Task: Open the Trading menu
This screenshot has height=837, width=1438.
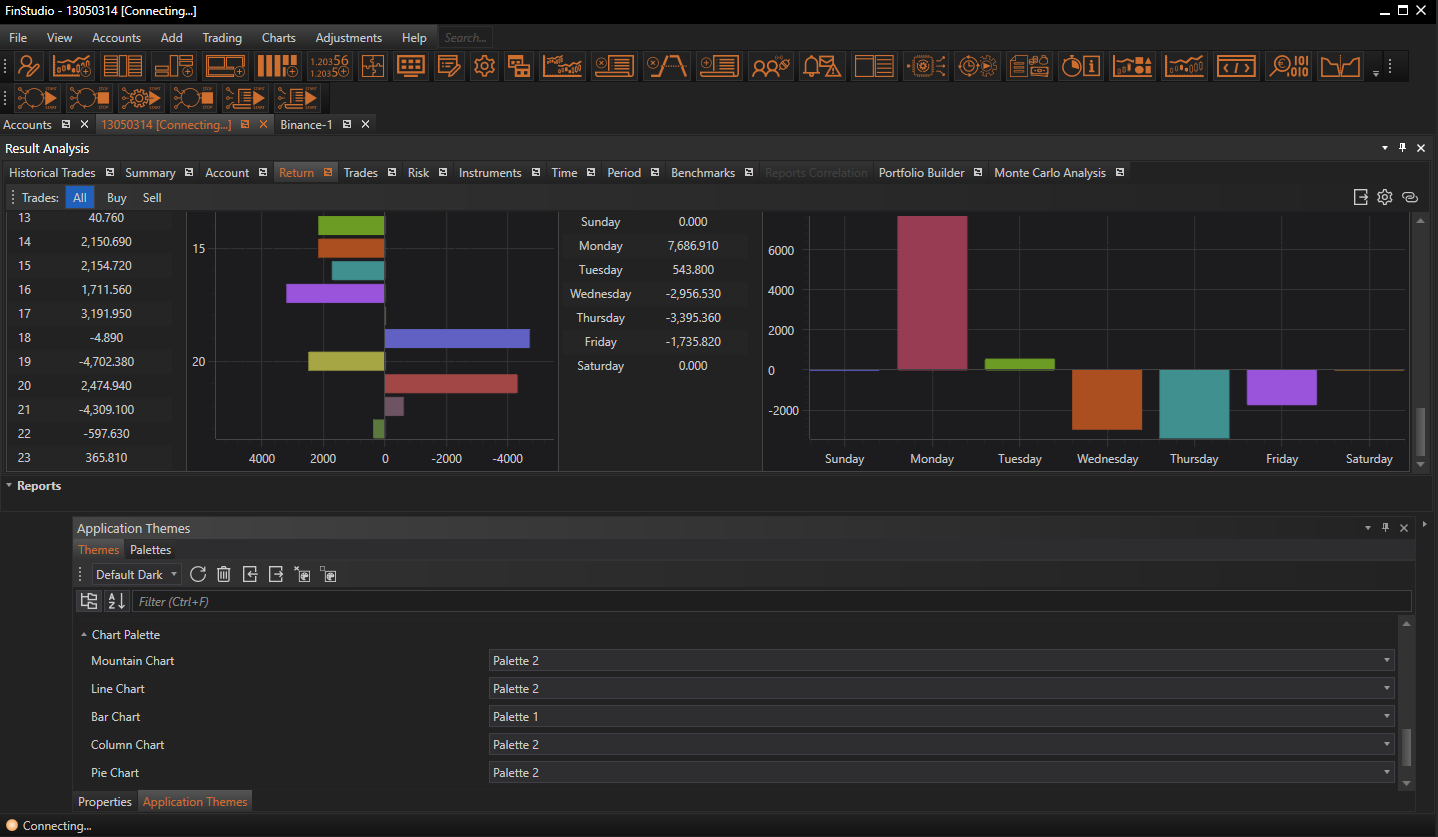Action: tap(222, 38)
